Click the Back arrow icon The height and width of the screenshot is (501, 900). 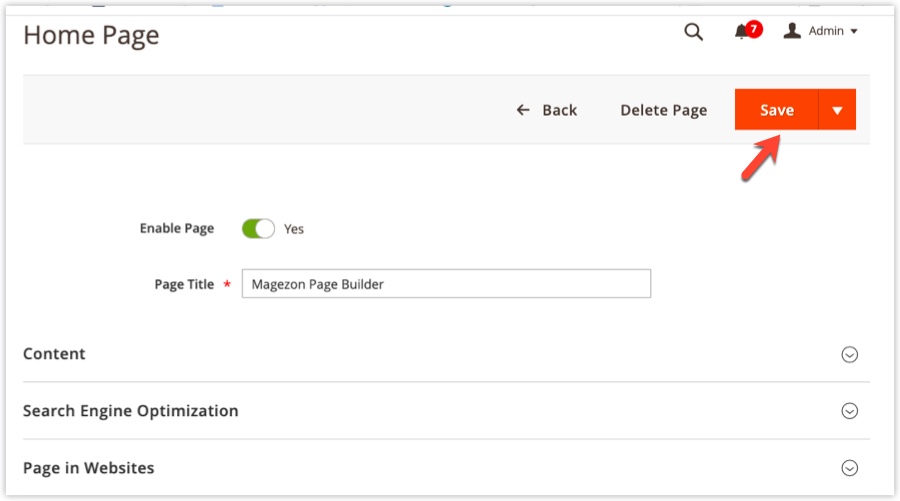point(523,110)
